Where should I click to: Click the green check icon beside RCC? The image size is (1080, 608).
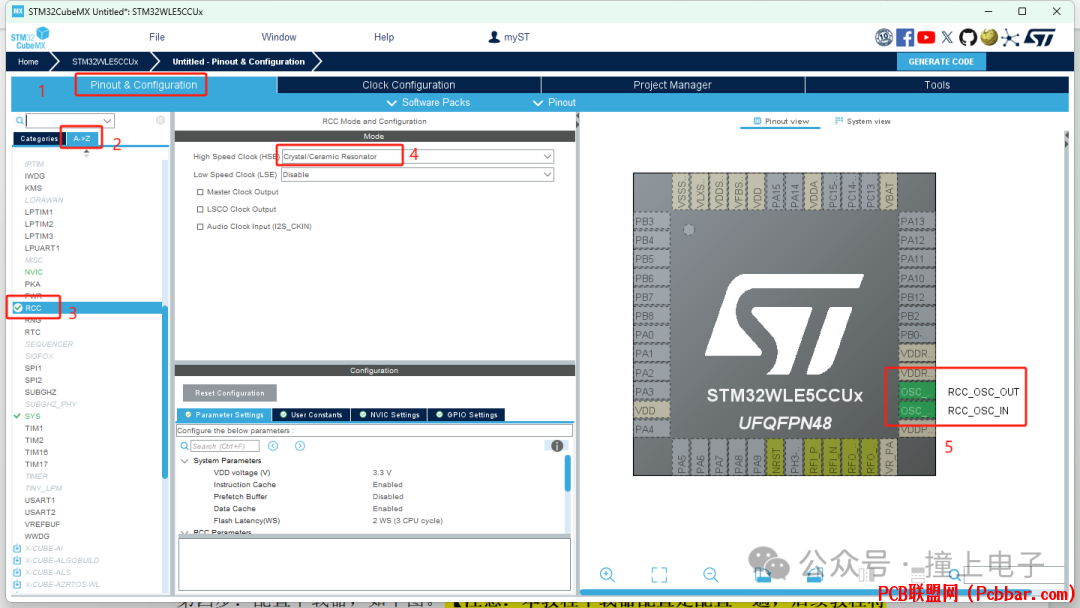18,308
